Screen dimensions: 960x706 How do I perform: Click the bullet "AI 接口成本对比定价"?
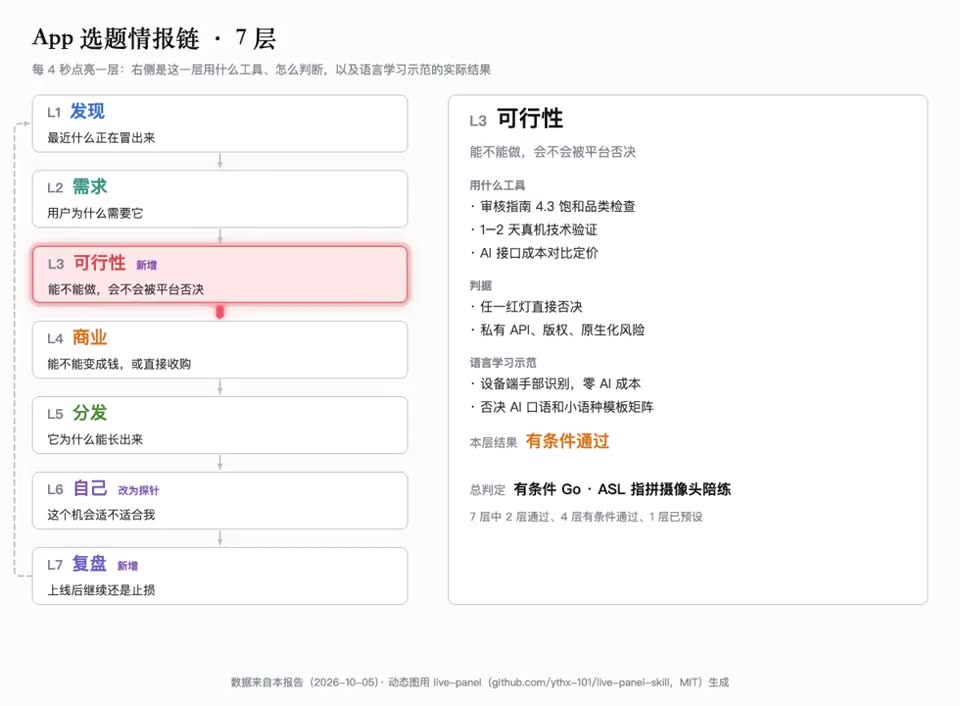tap(534, 253)
